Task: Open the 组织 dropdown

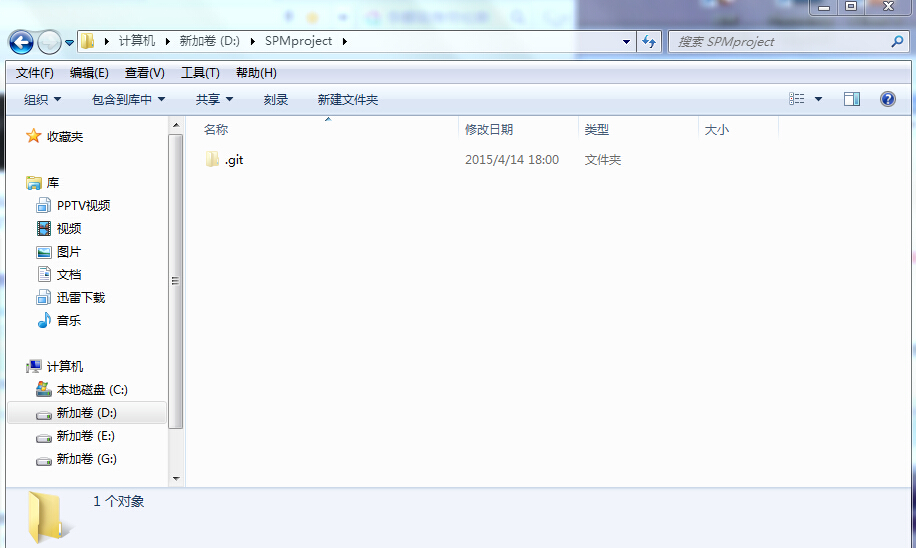Action: [x=42, y=100]
